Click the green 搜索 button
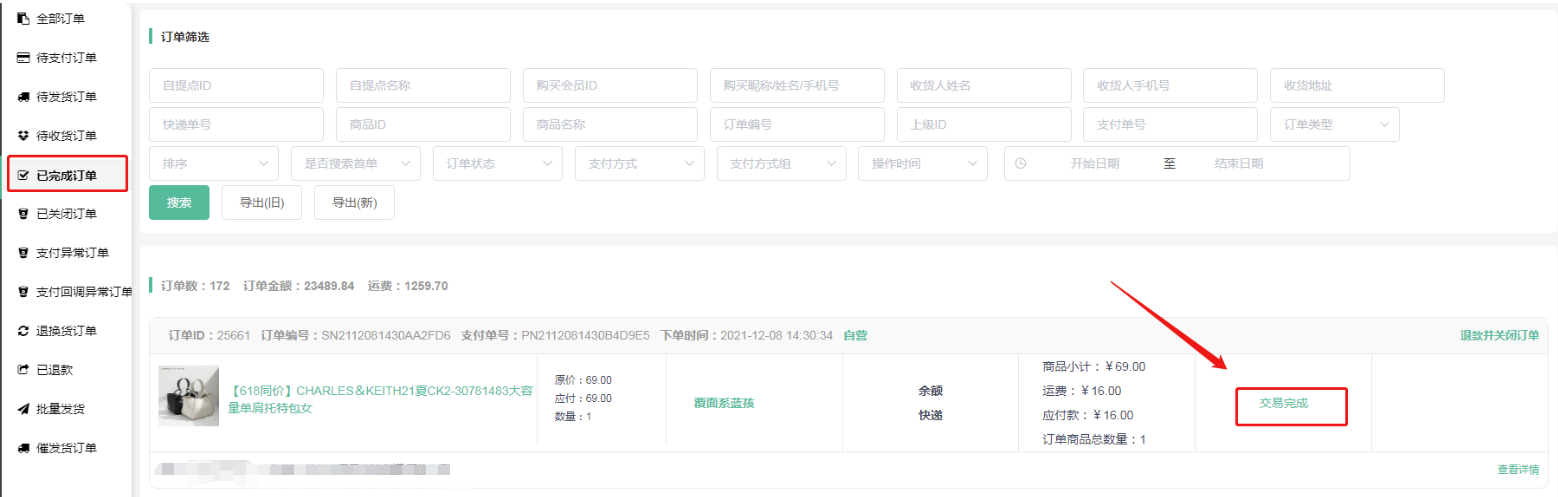Screen dimensions: 1558x497 [179, 202]
